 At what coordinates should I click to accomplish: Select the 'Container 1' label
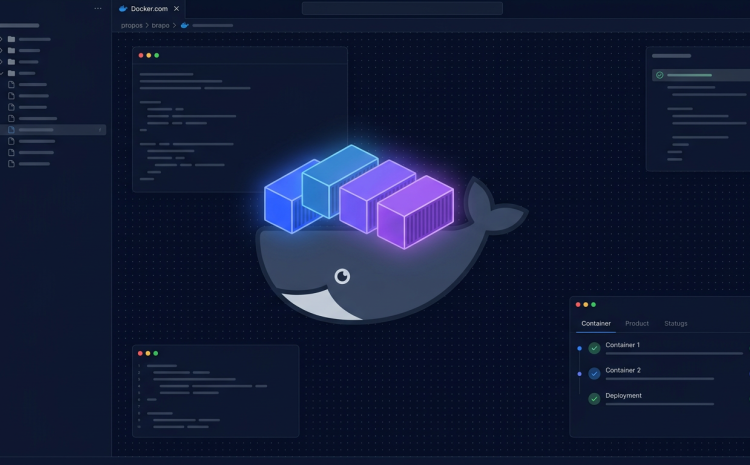pos(622,344)
